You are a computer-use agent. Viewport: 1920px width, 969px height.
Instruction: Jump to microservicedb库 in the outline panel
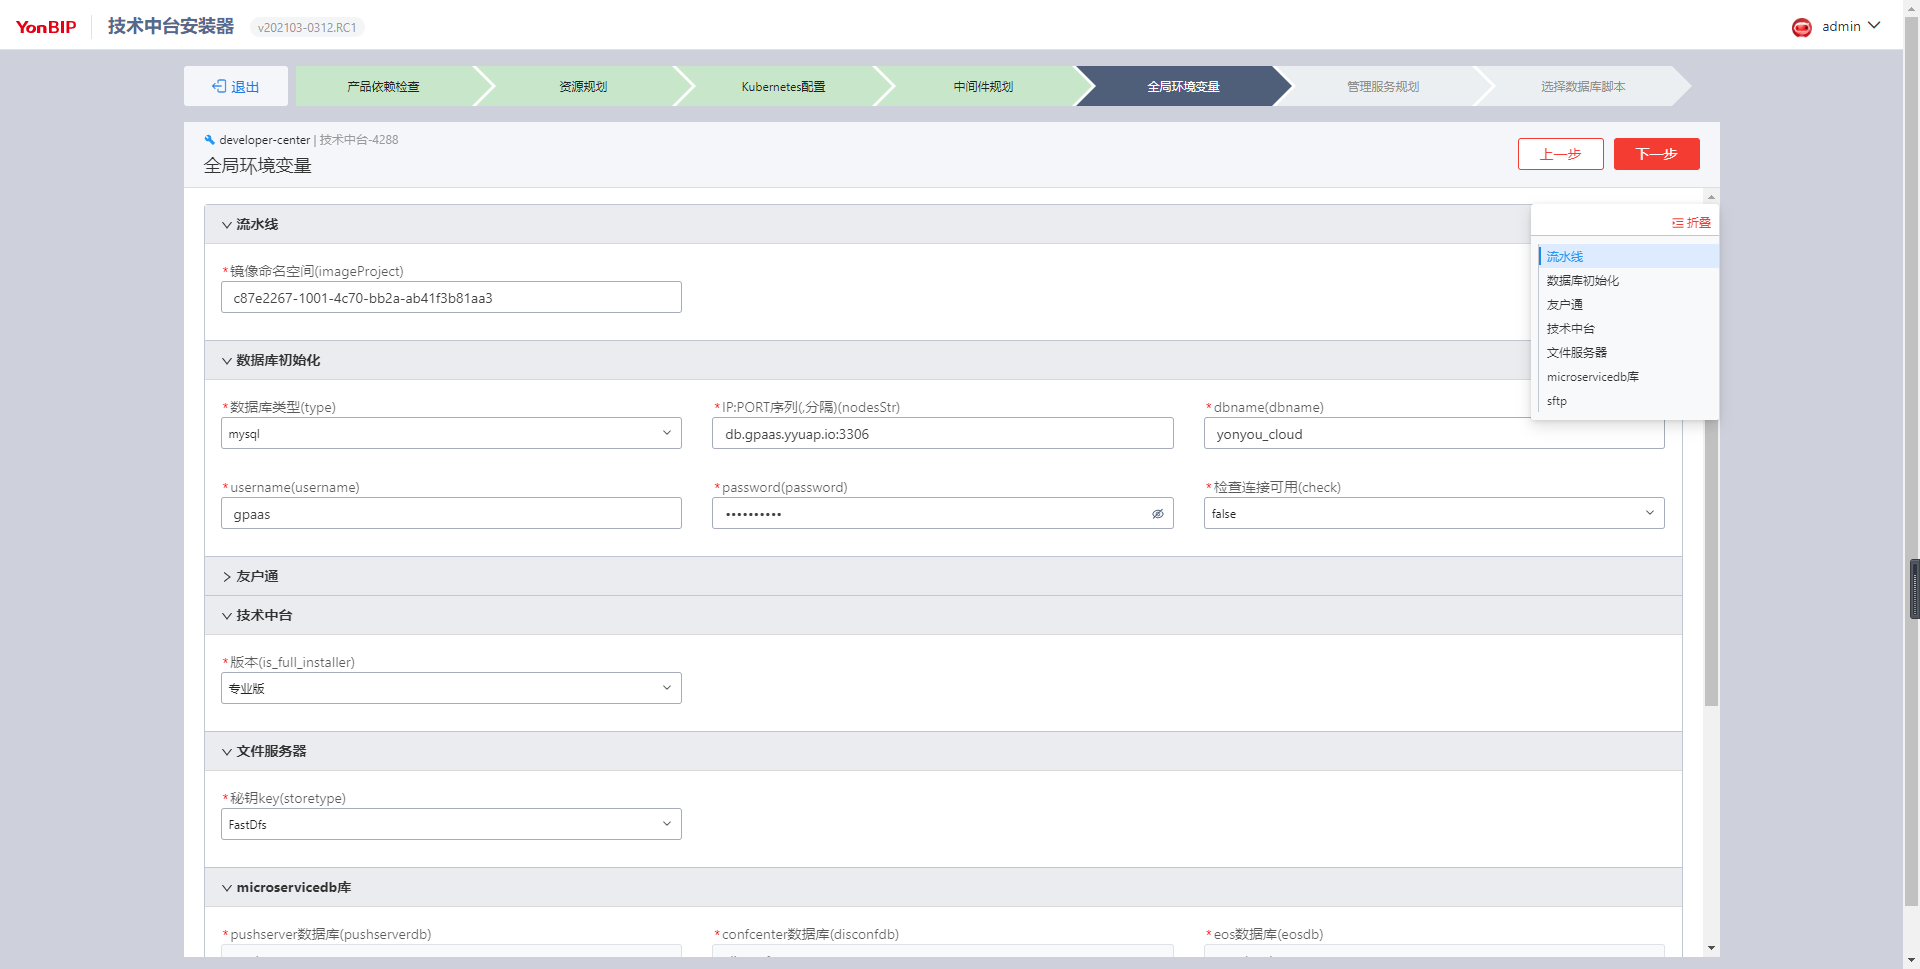[x=1593, y=377]
